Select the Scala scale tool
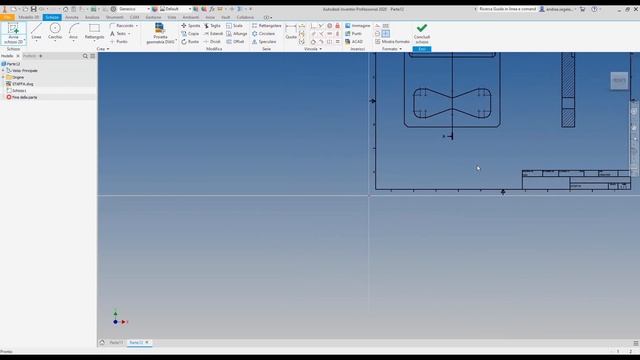Image resolution: width=640 pixels, height=360 pixels. click(235, 26)
